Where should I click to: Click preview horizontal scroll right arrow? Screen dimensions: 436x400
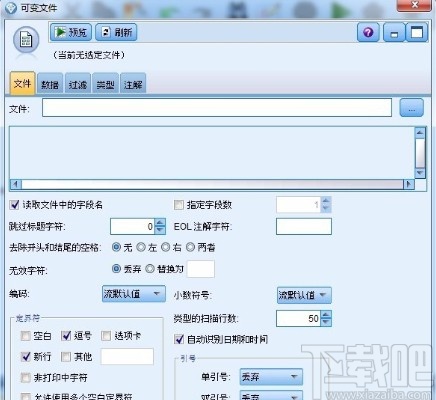(x=409, y=184)
